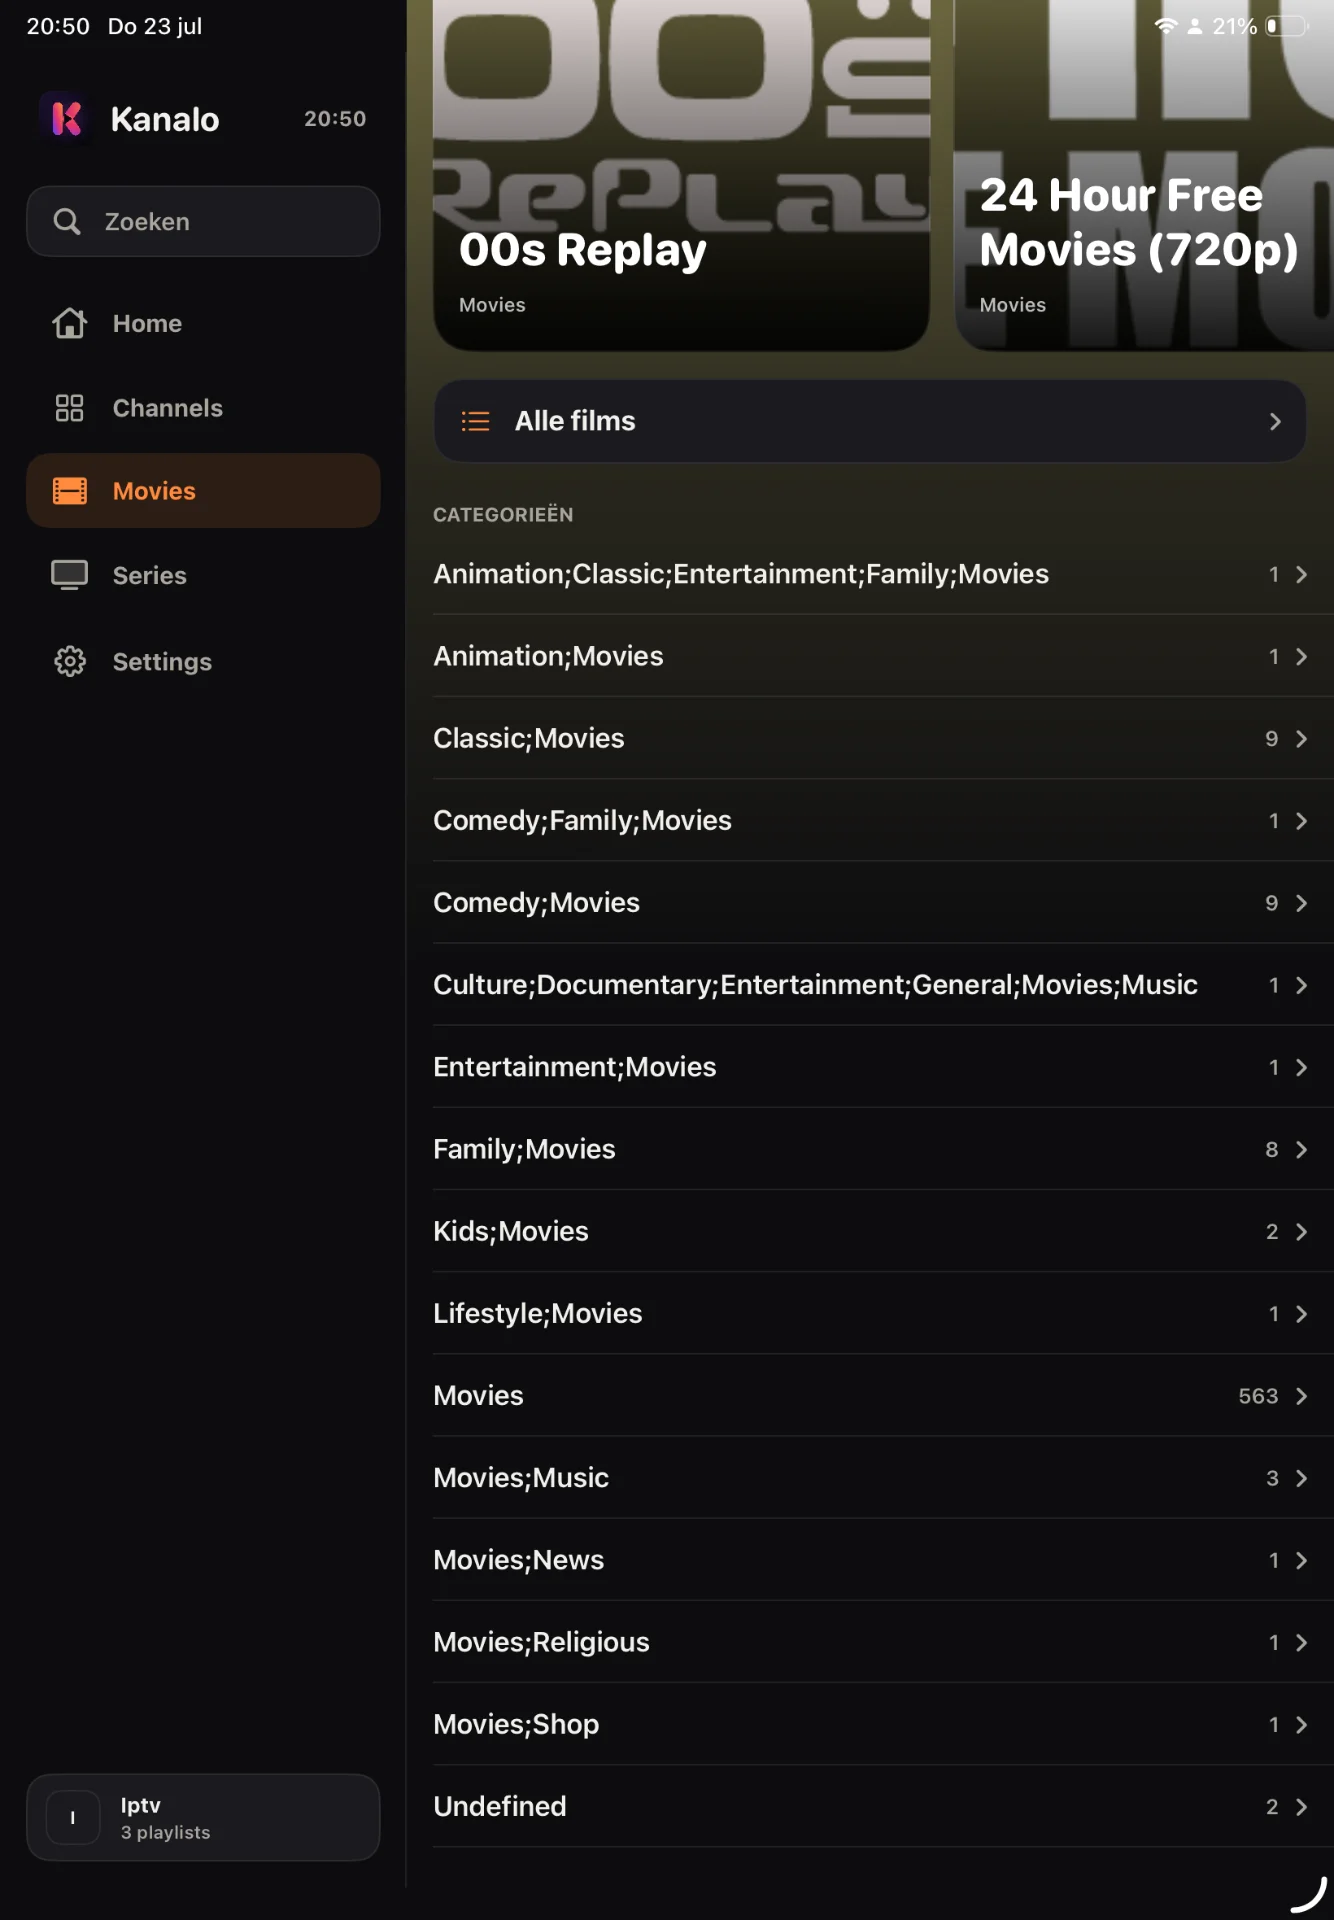Open the Channels section label
The height and width of the screenshot is (1920, 1334).
coord(167,408)
